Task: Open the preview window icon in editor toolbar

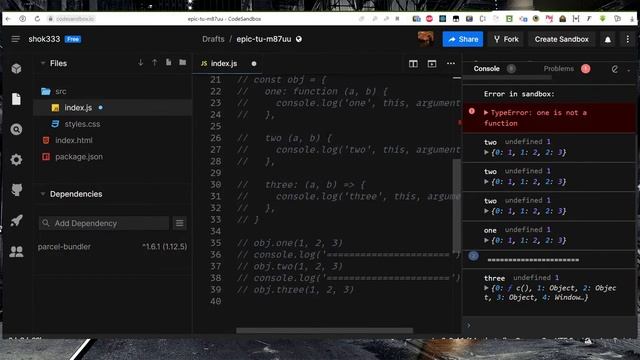Action: coord(432,64)
